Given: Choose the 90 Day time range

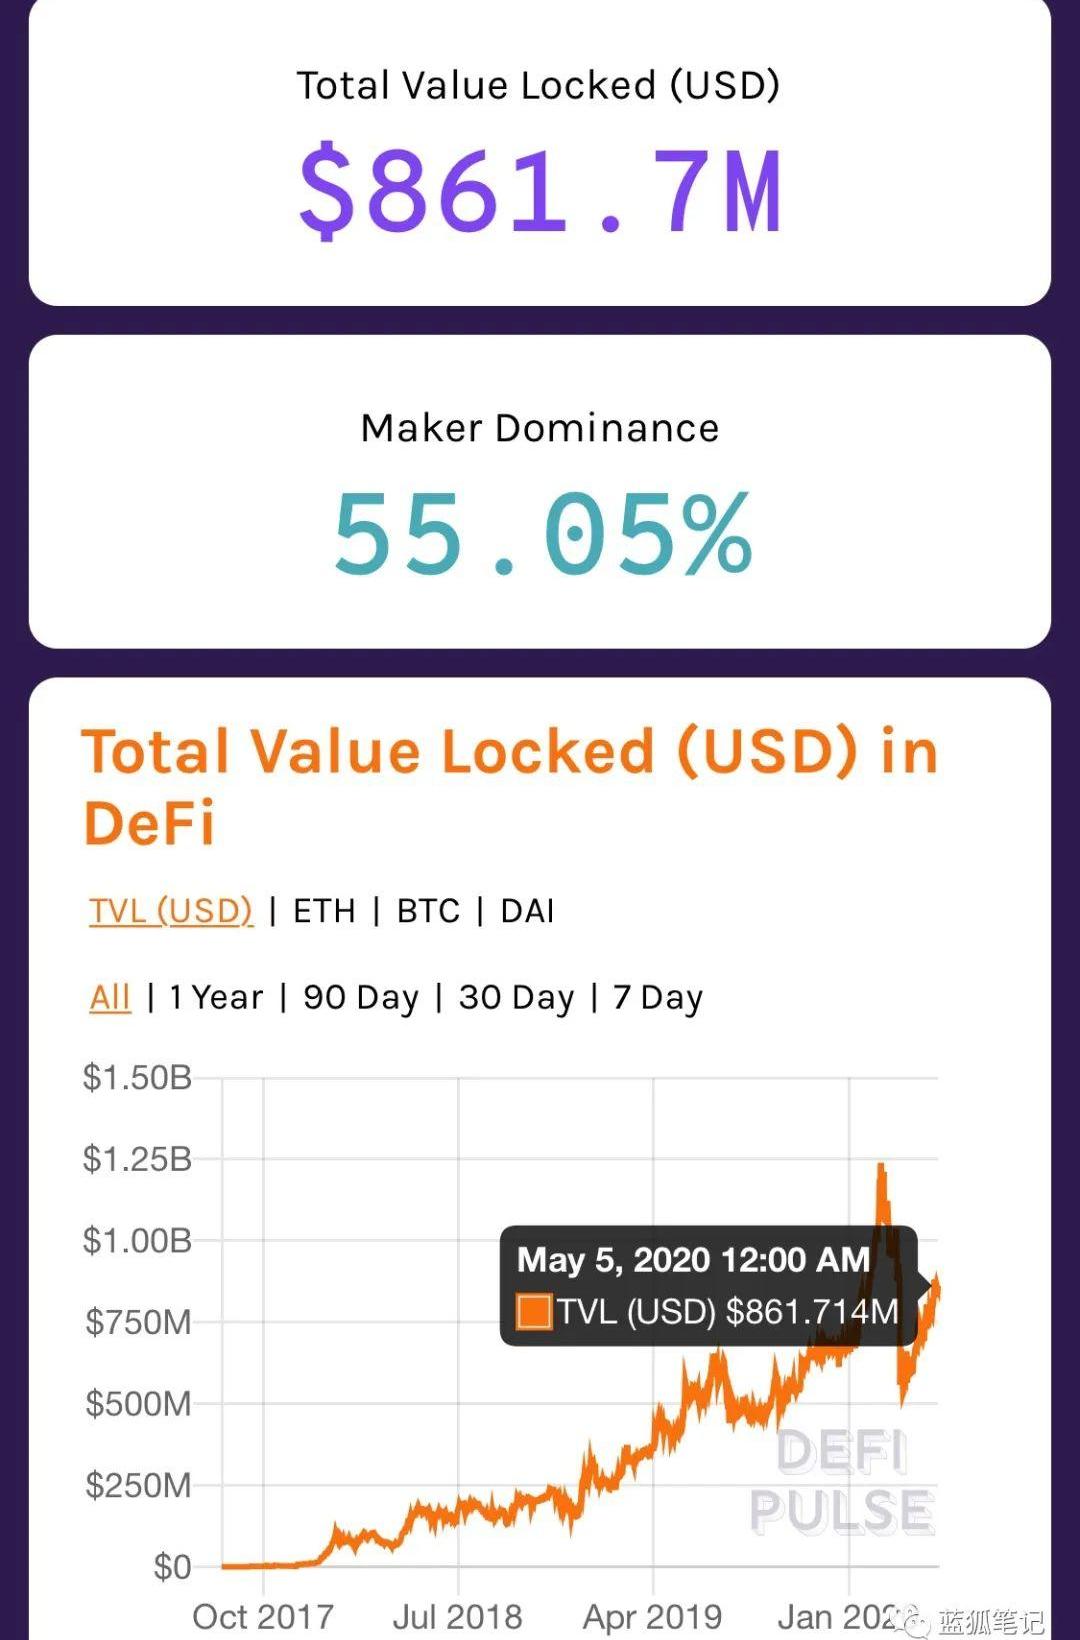Looking at the screenshot, I should 361,997.
